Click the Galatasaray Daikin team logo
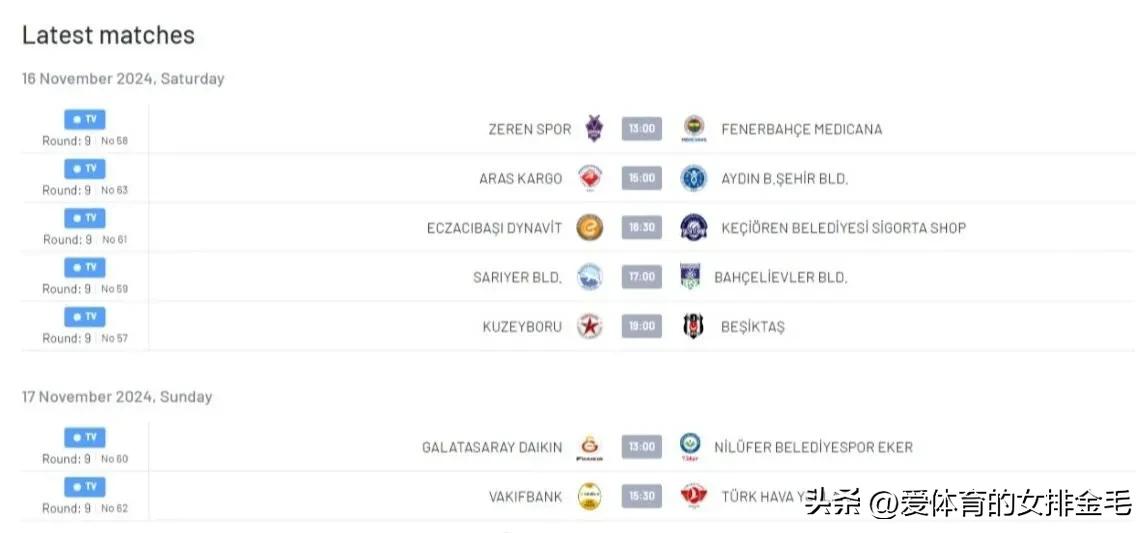This screenshot has width=1148, height=533. coord(589,447)
